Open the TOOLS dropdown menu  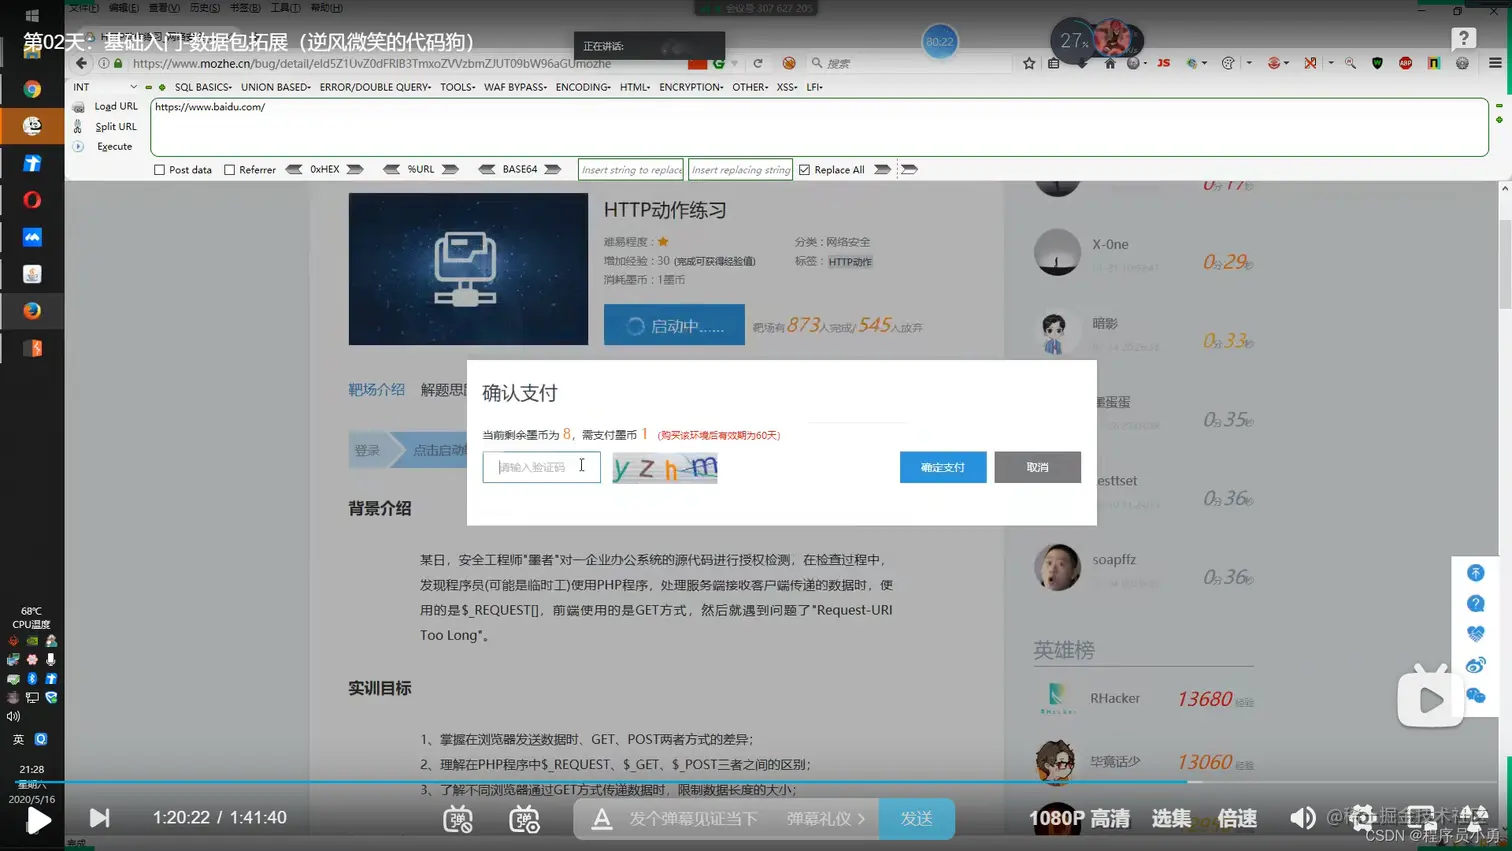click(x=457, y=87)
